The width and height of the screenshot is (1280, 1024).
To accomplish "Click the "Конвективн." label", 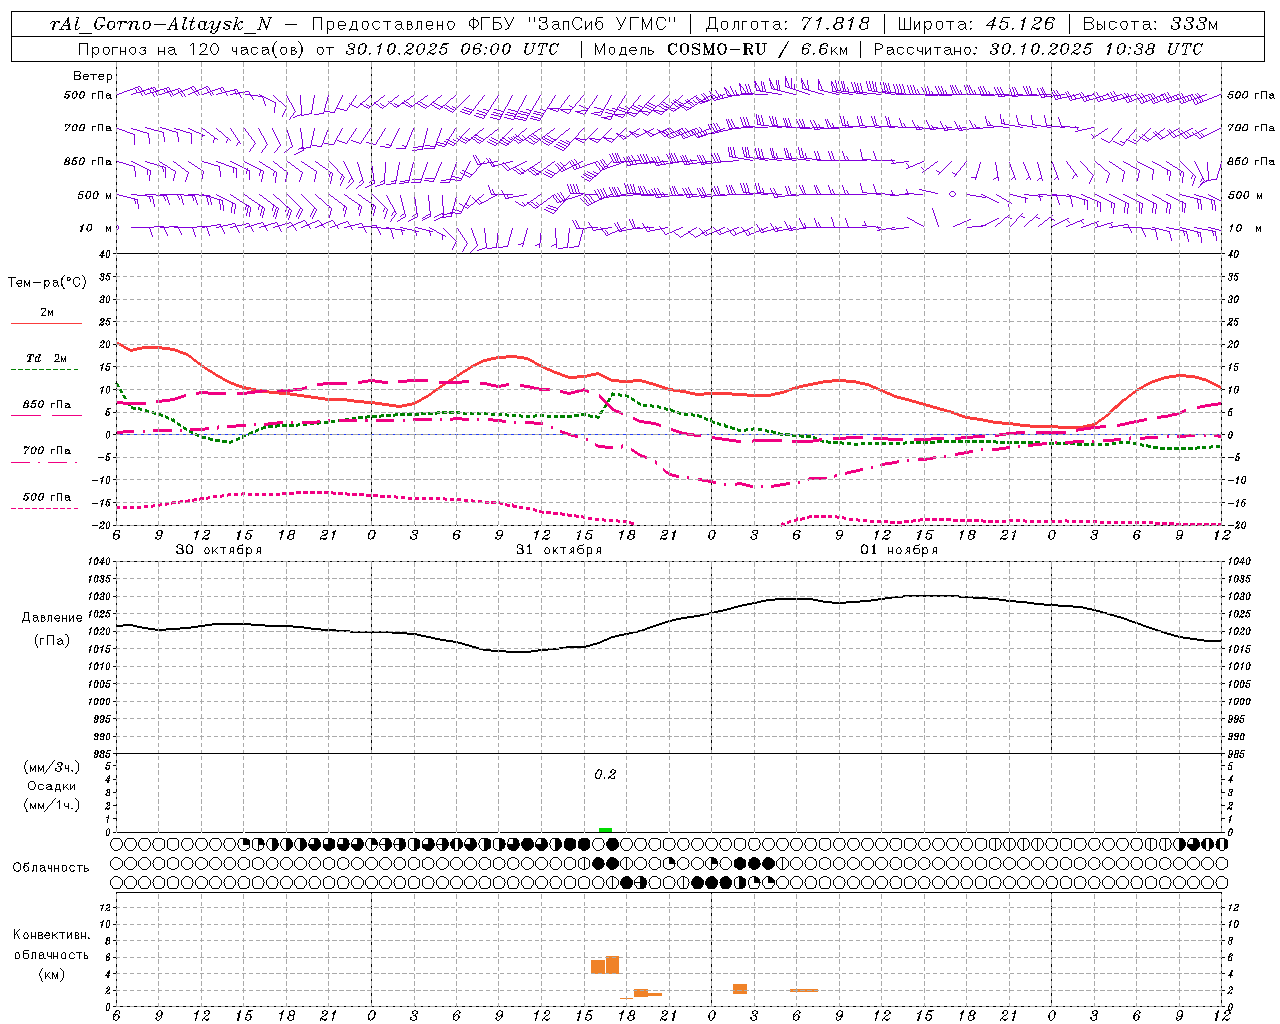I will point(51,935).
